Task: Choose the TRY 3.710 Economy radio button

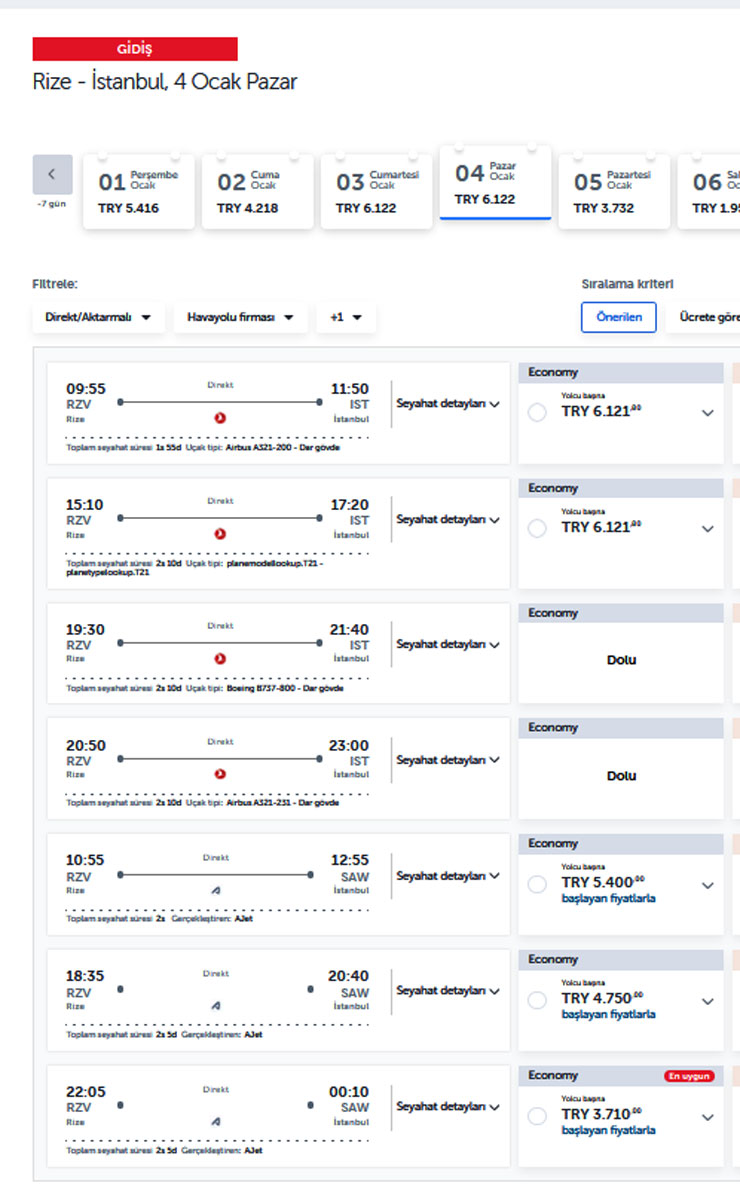Action: coord(537,1117)
